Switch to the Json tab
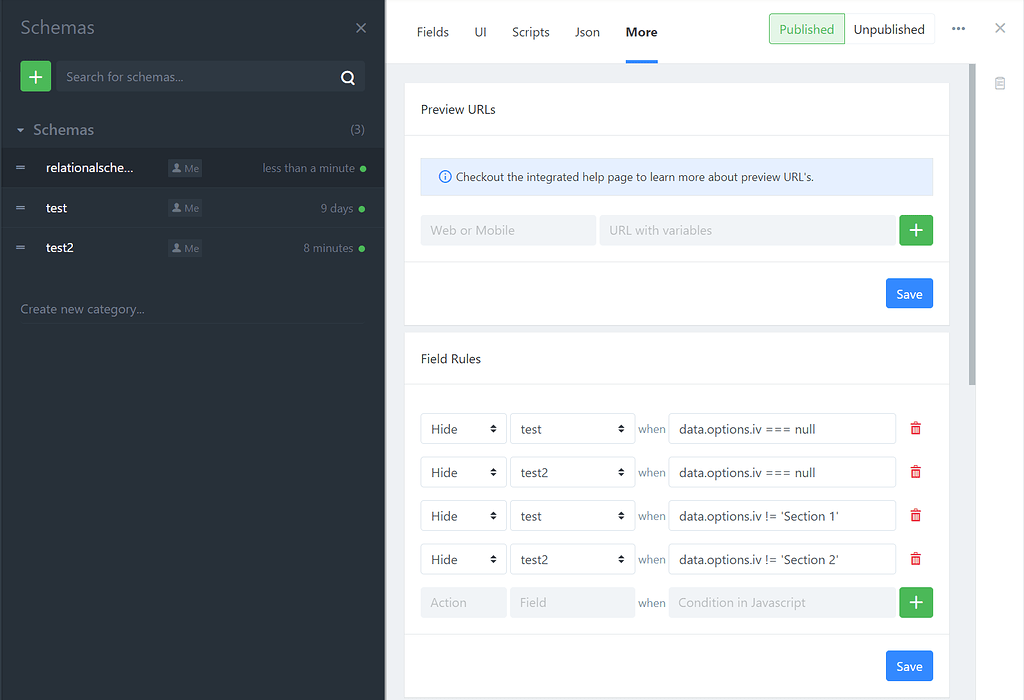Screen dimensions: 1024x700 [x=587, y=32]
